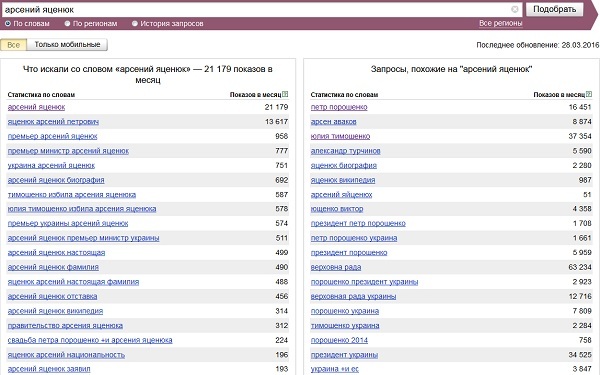Click Последнее обновление: 28.03.2016 text

pos(538,45)
